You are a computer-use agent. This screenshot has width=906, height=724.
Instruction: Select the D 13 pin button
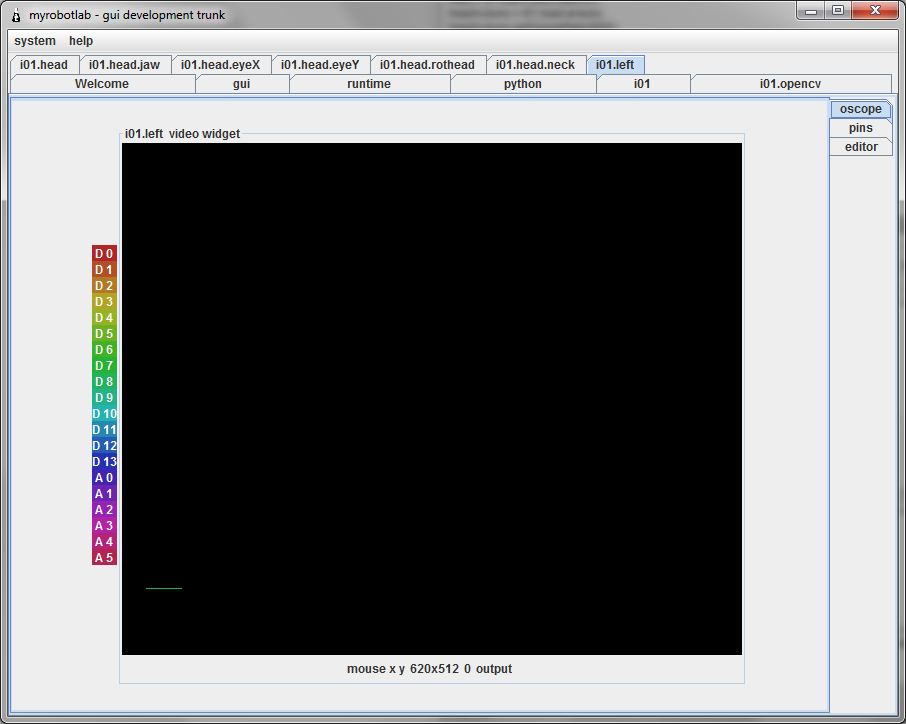coord(104,462)
